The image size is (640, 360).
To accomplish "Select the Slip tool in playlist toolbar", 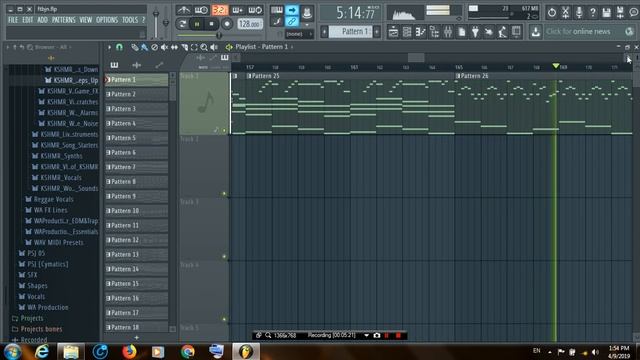I will 174,47.
